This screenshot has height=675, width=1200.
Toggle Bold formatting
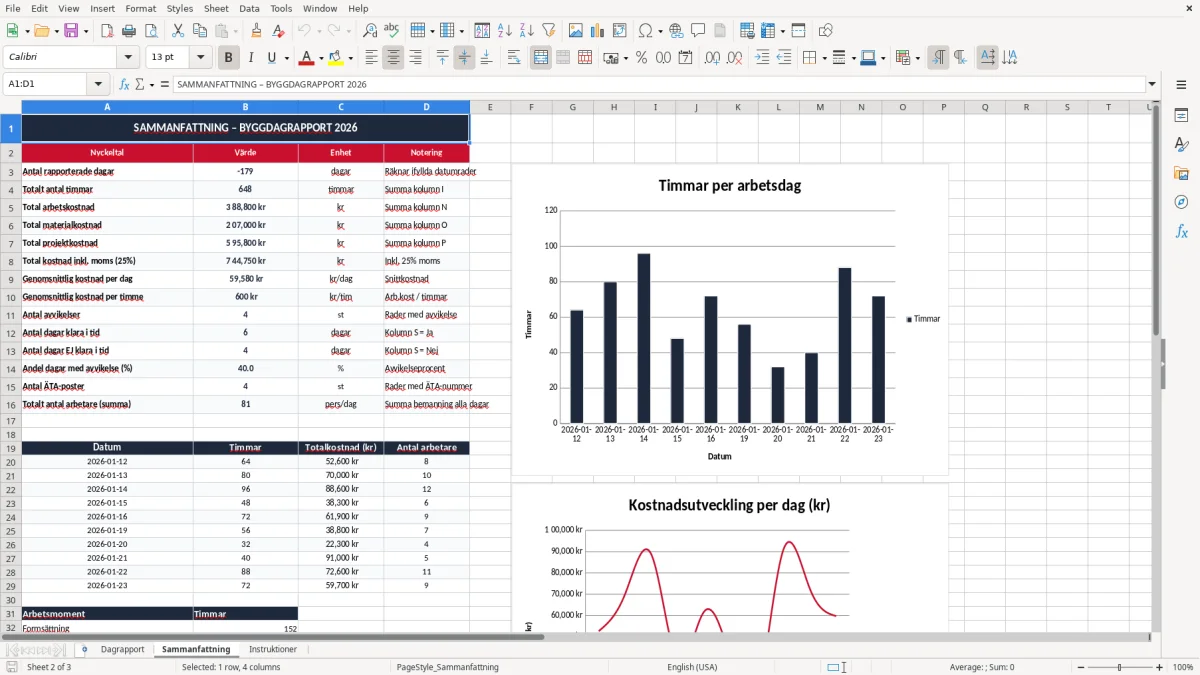pos(228,58)
